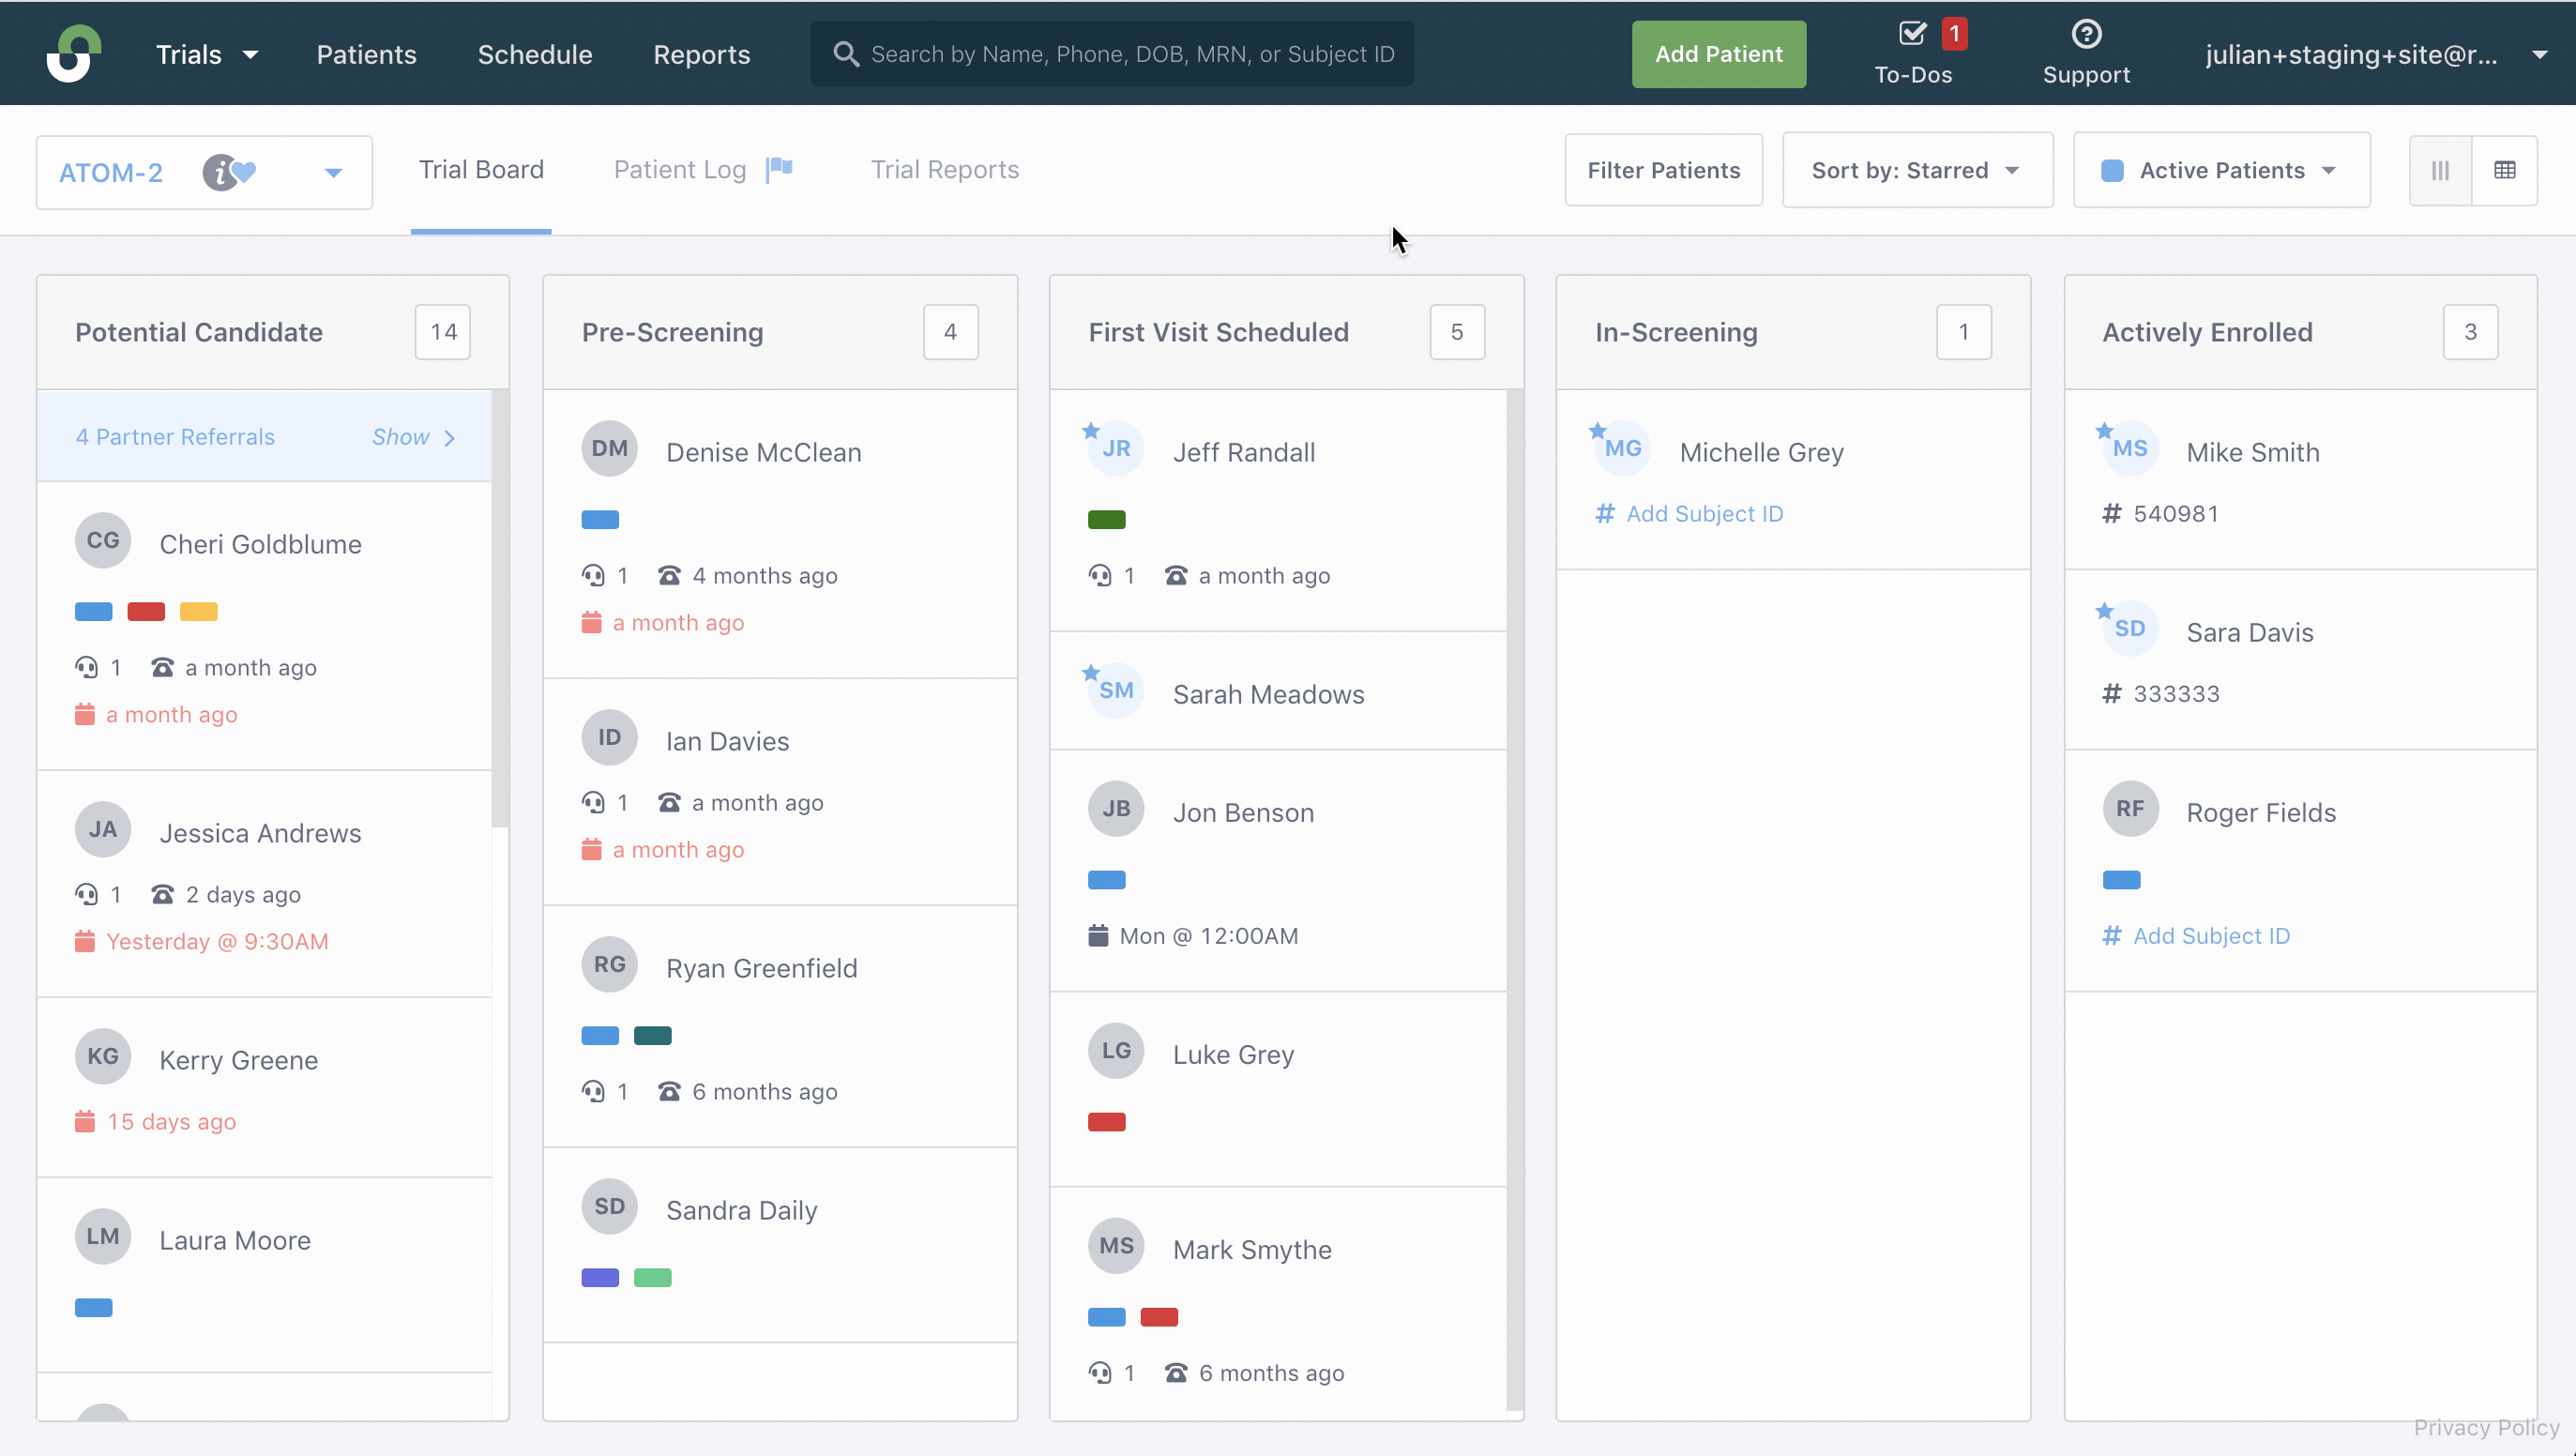Click the yellow tag on Cheri Goldblume
This screenshot has height=1456, width=2576.
click(198, 611)
